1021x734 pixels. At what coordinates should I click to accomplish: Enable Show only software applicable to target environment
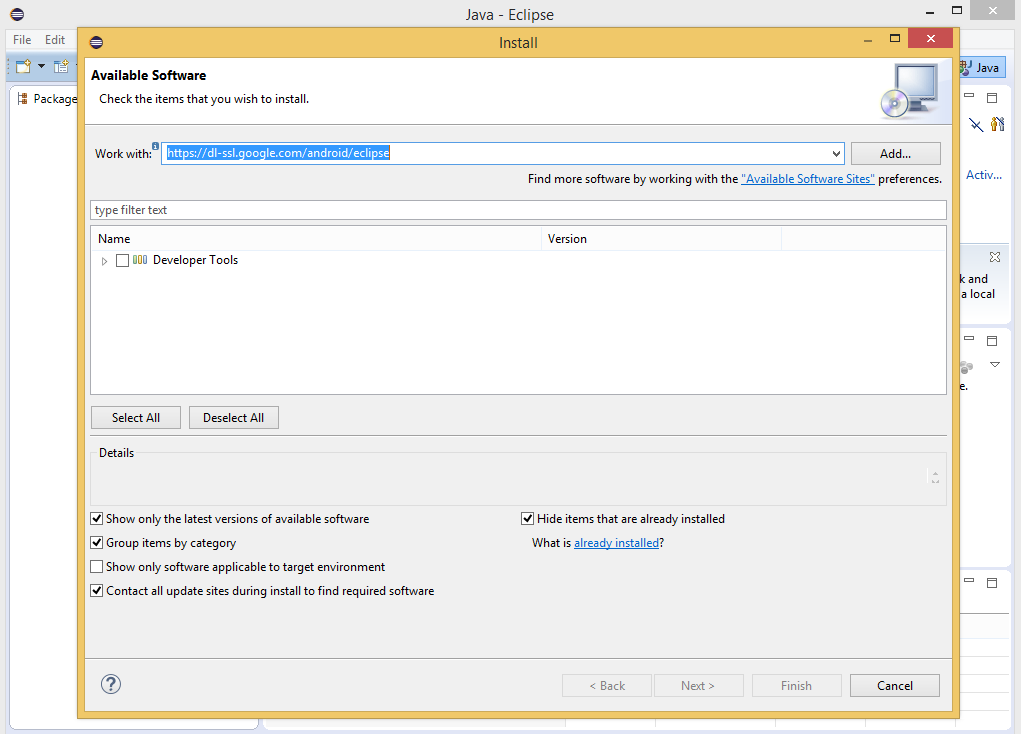(96, 566)
